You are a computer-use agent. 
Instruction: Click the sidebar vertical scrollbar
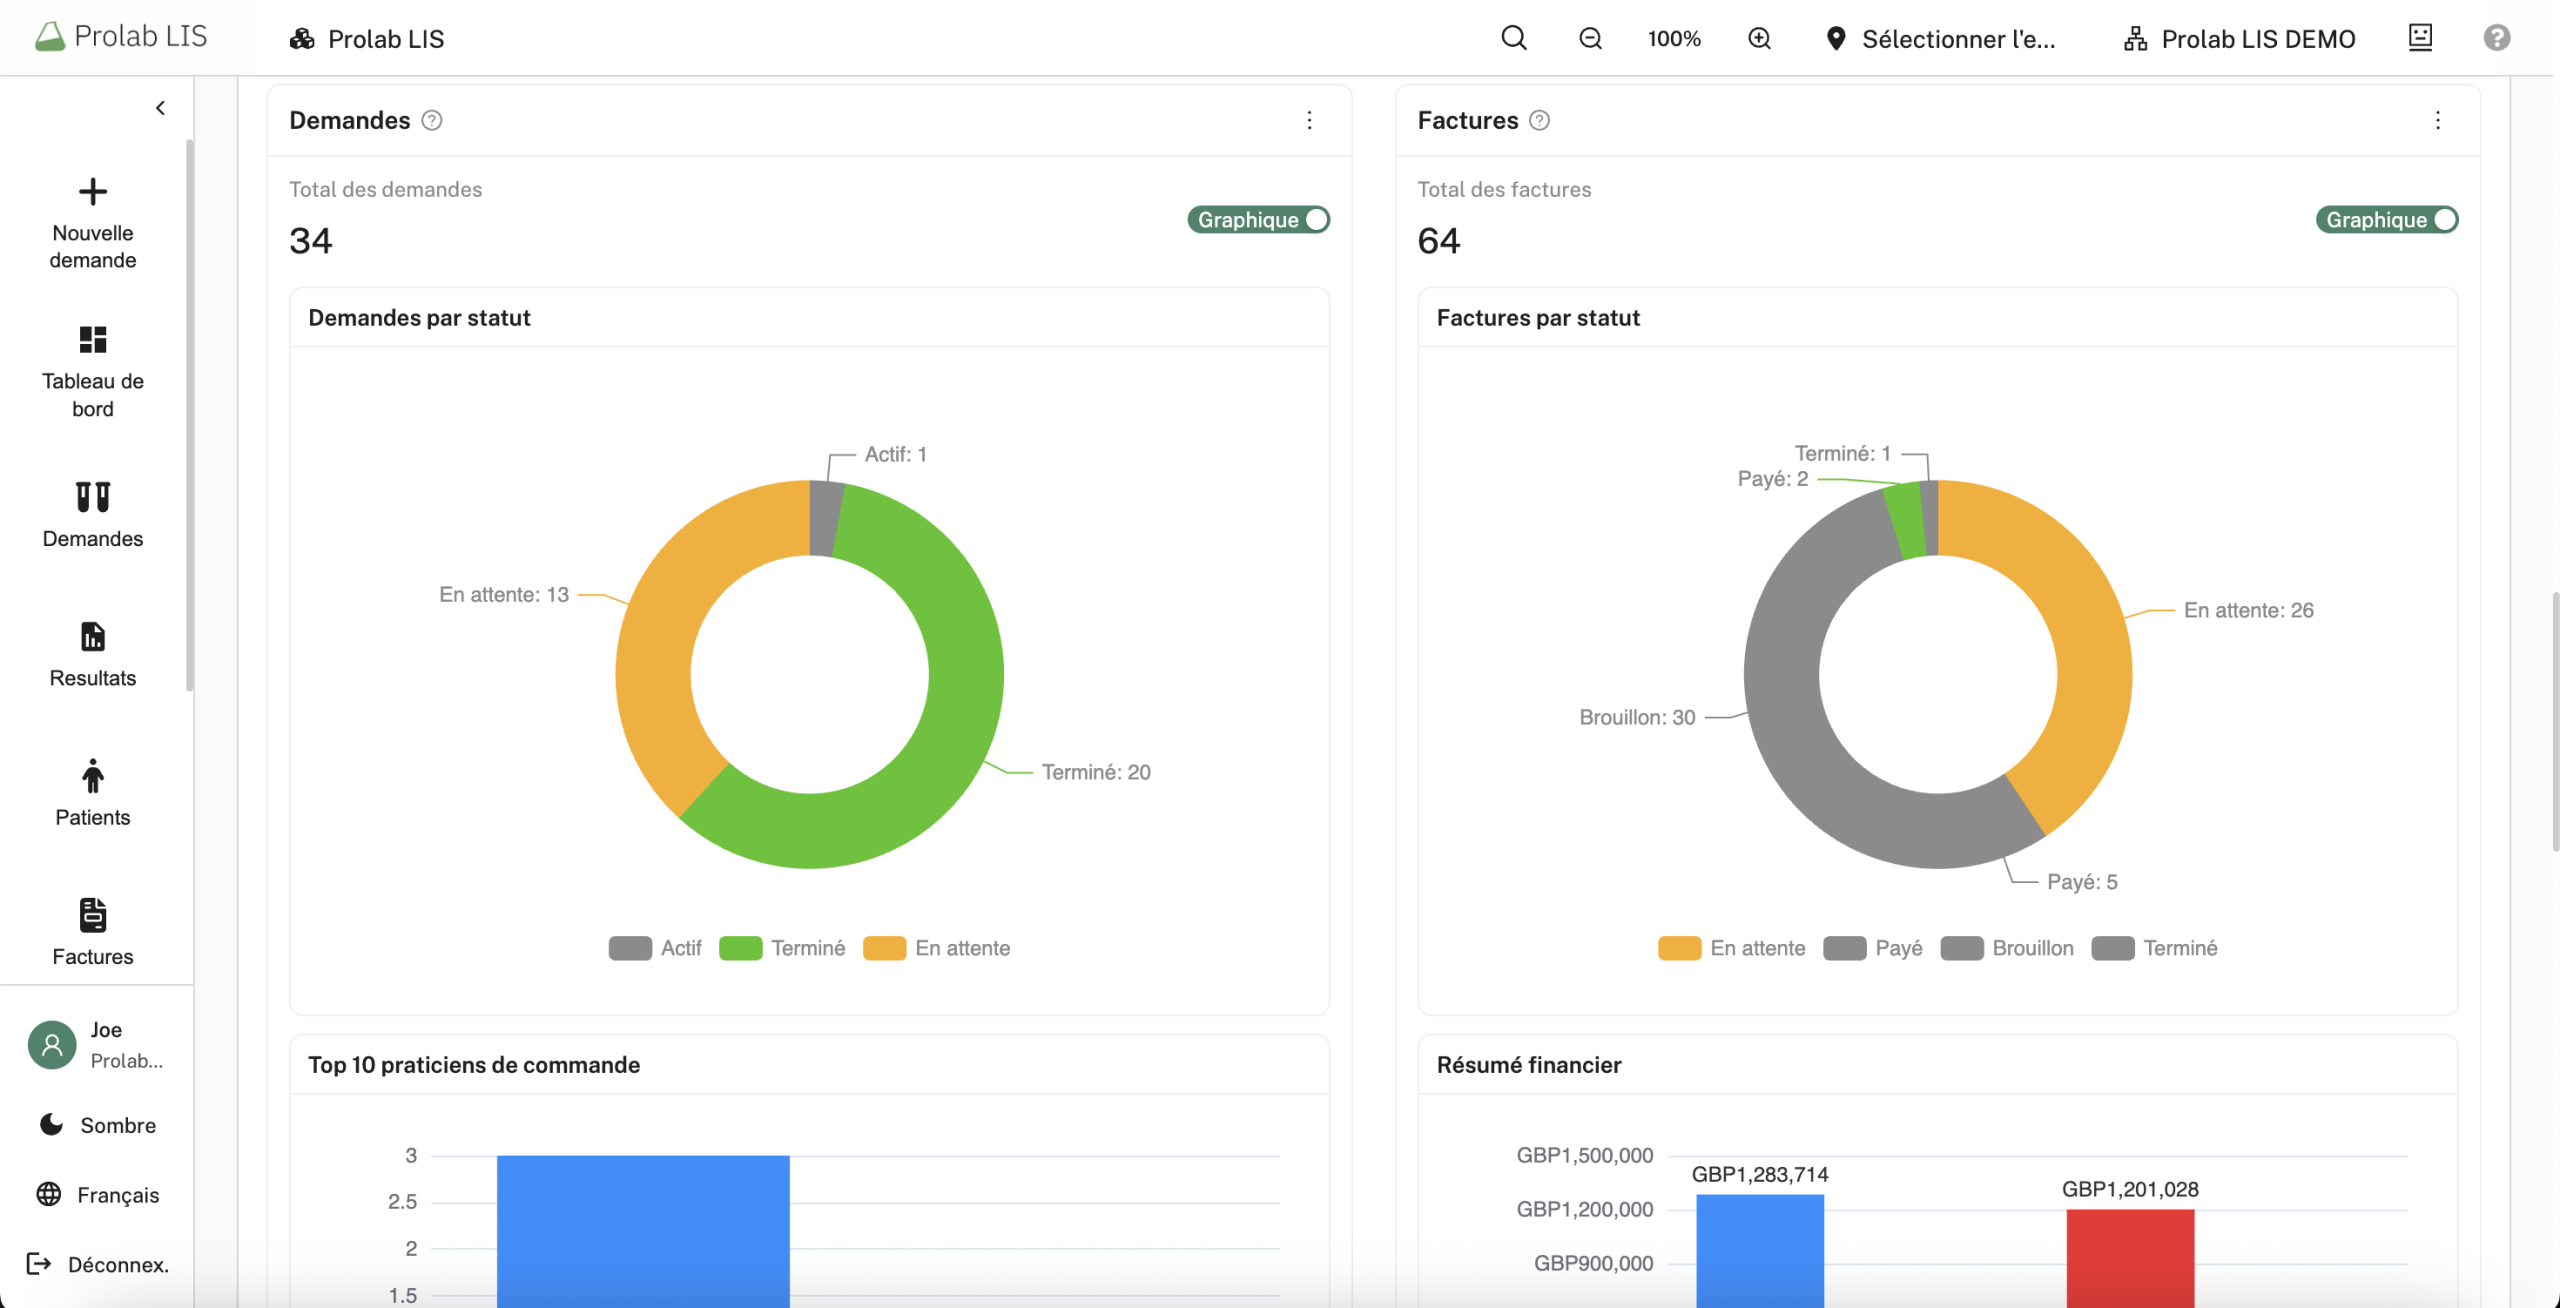click(189, 415)
